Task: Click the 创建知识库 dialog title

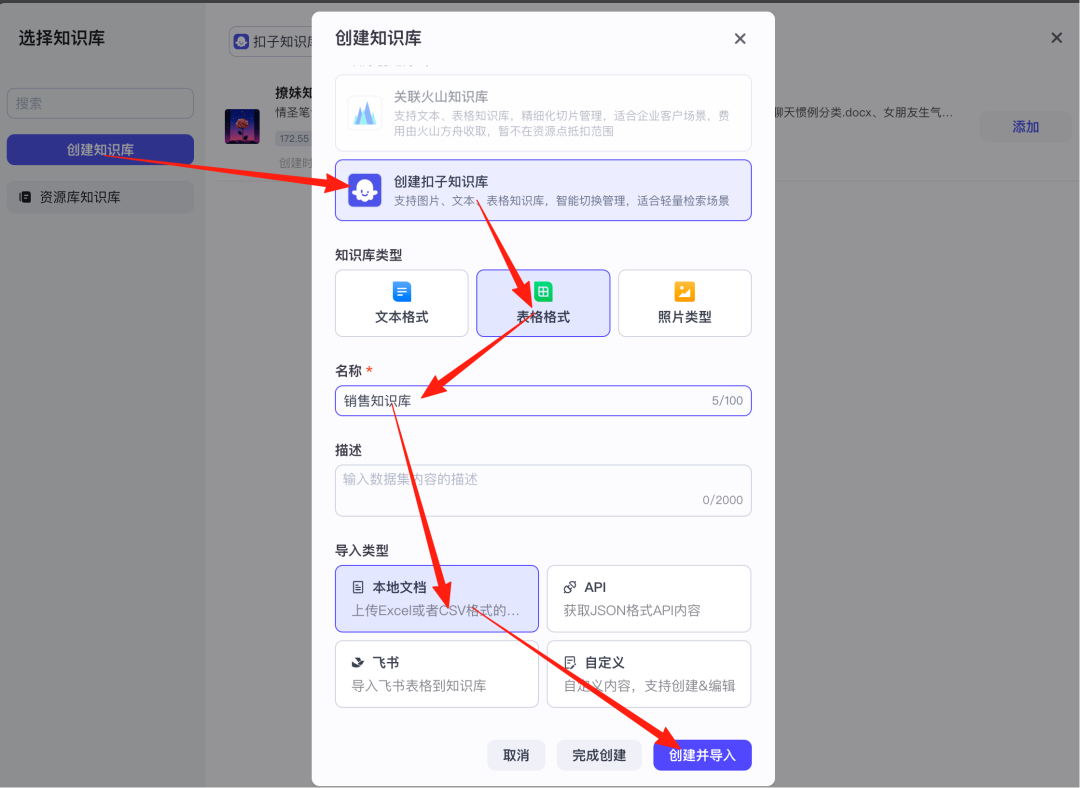Action: [x=378, y=39]
